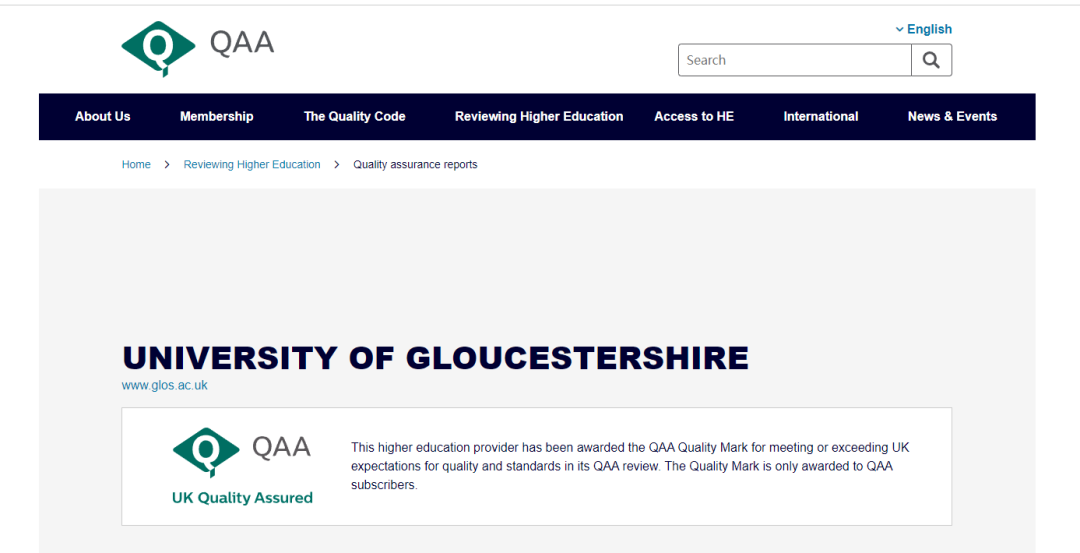This screenshot has height=553, width=1080.
Task: Open the Membership menu
Action: click(216, 116)
